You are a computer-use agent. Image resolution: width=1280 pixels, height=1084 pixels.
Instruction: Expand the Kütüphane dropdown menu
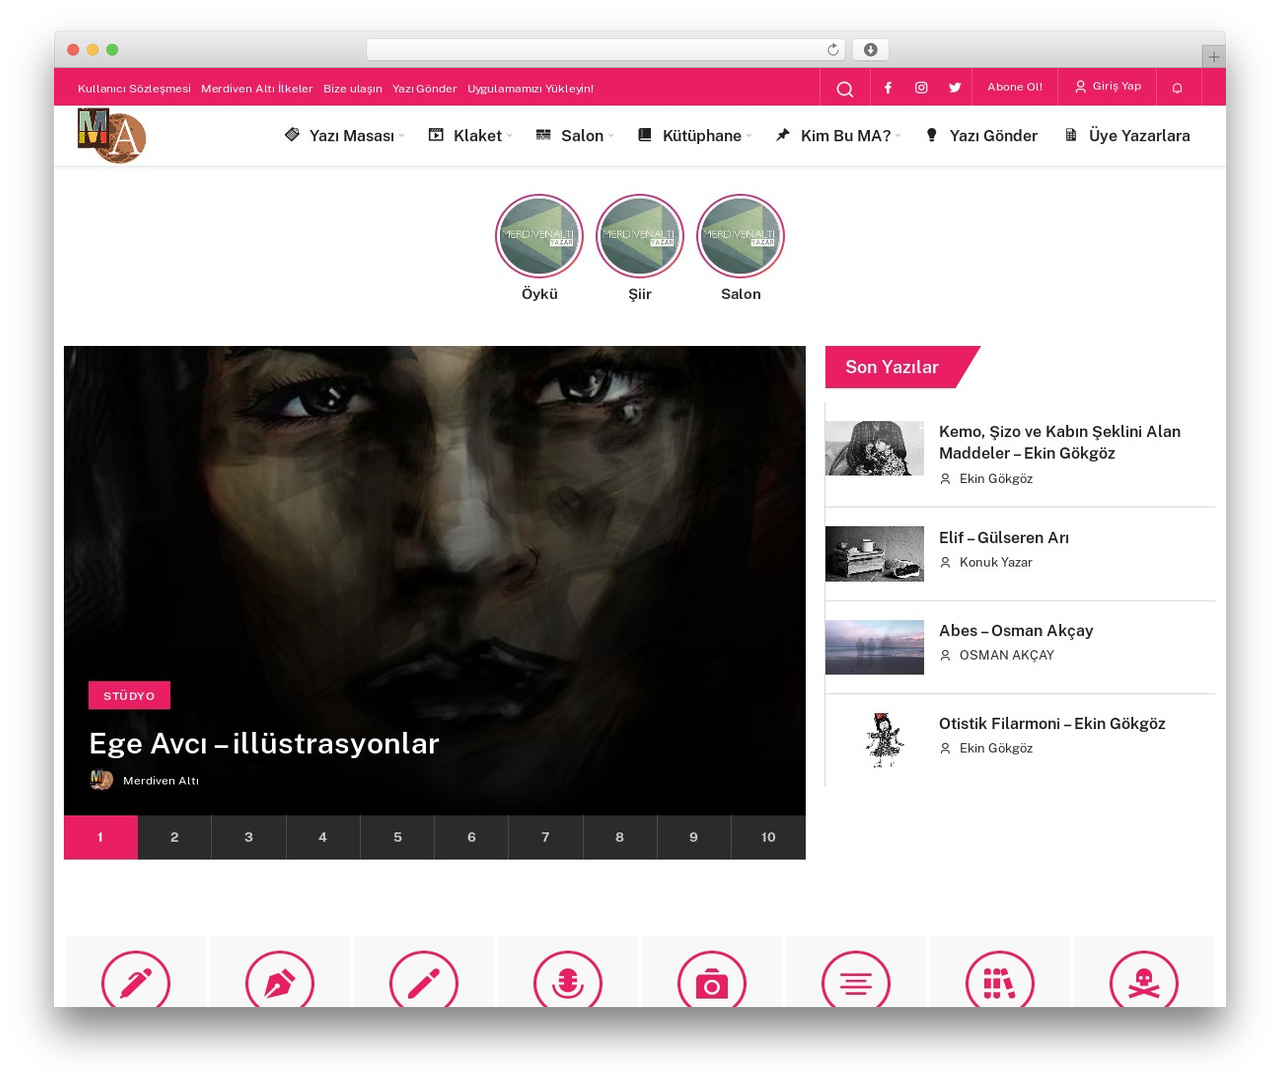tap(695, 136)
